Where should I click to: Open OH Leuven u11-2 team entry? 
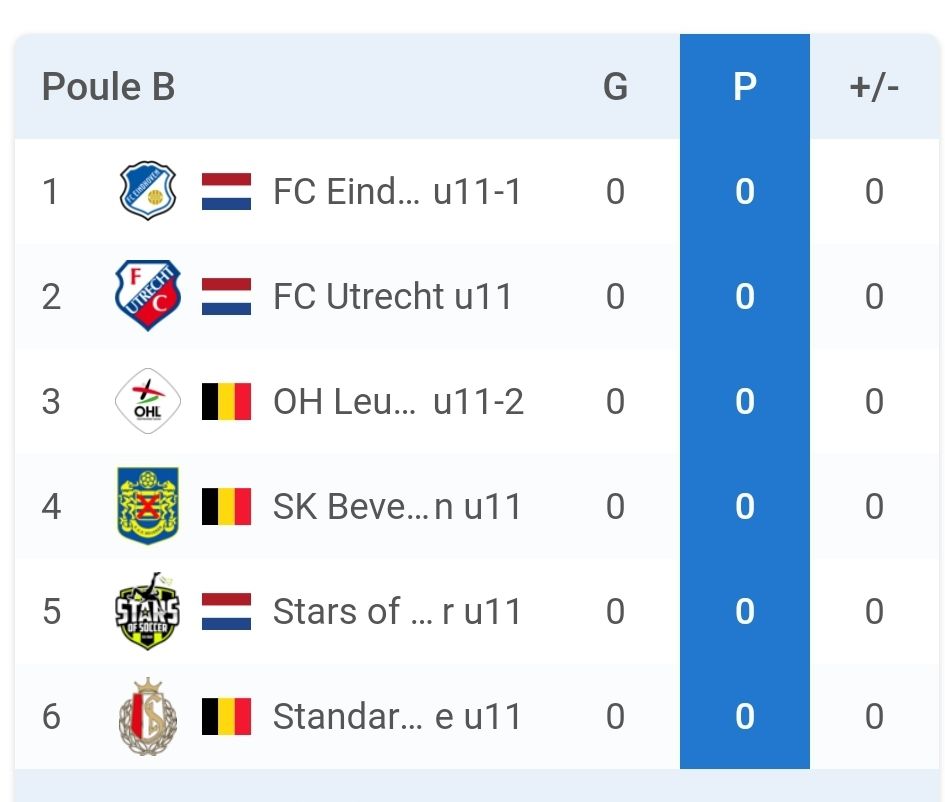pos(398,401)
